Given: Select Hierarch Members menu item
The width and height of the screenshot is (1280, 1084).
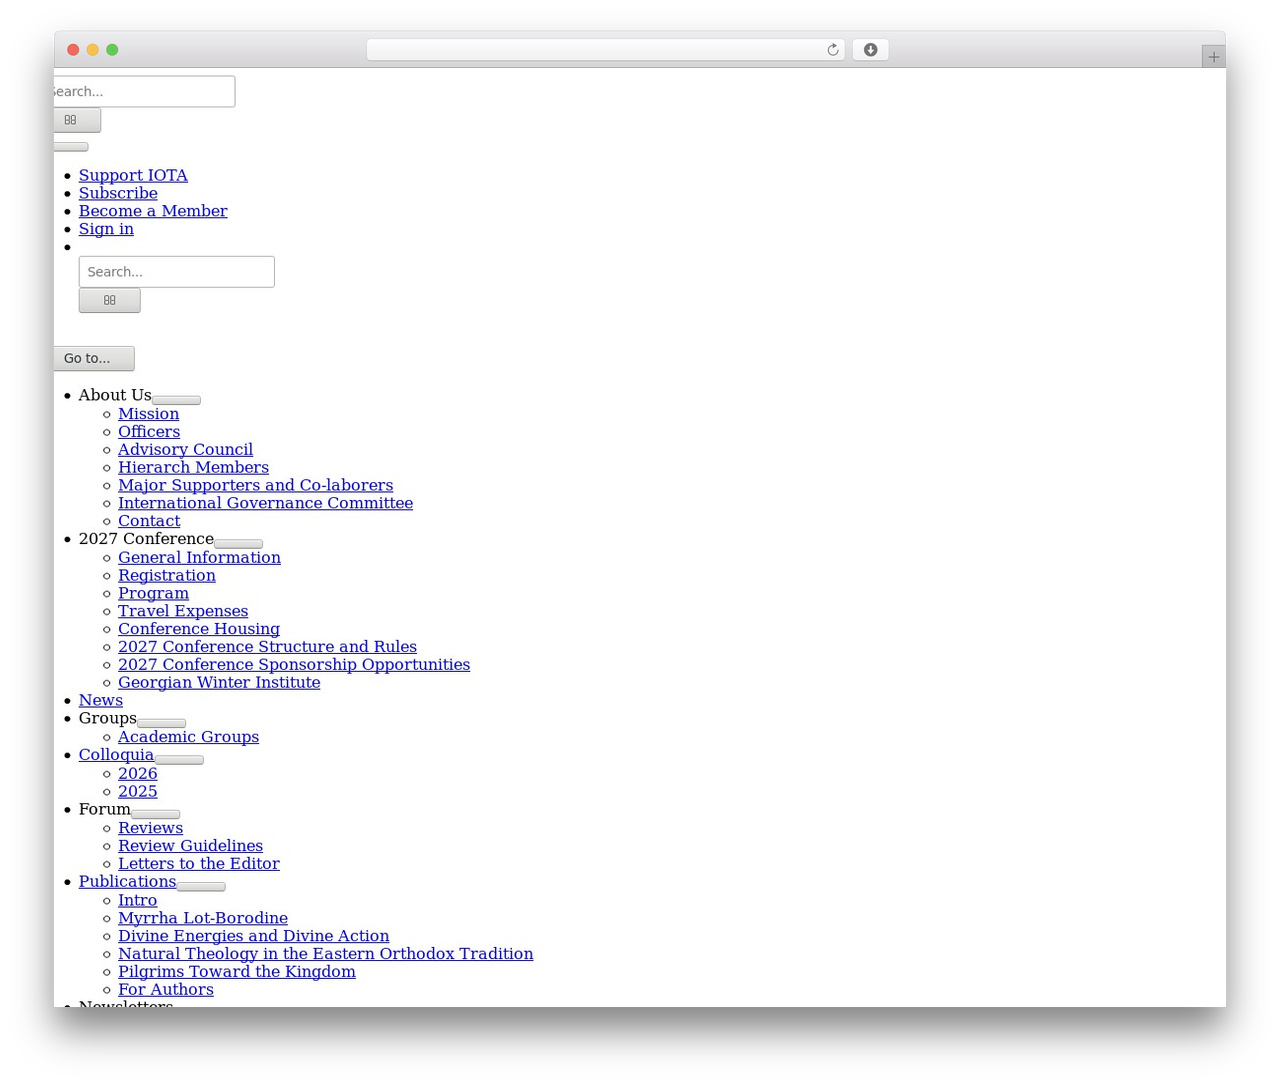Looking at the screenshot, I should 193,468.
